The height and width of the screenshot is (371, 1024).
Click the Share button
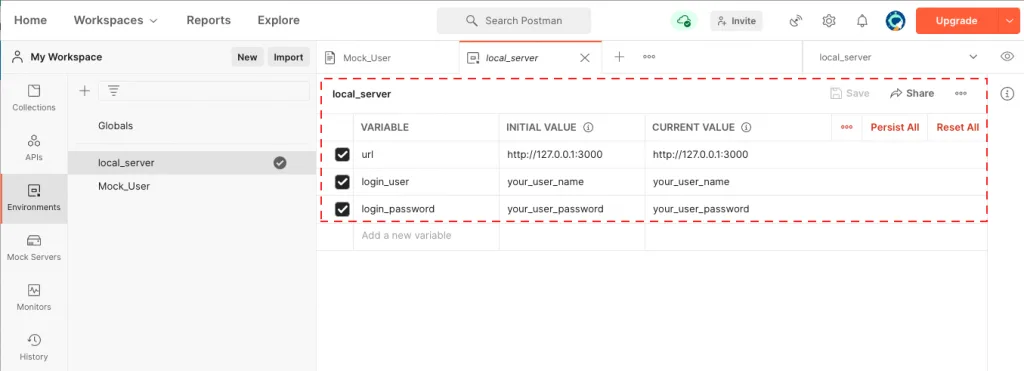click(x=912, y=93)
